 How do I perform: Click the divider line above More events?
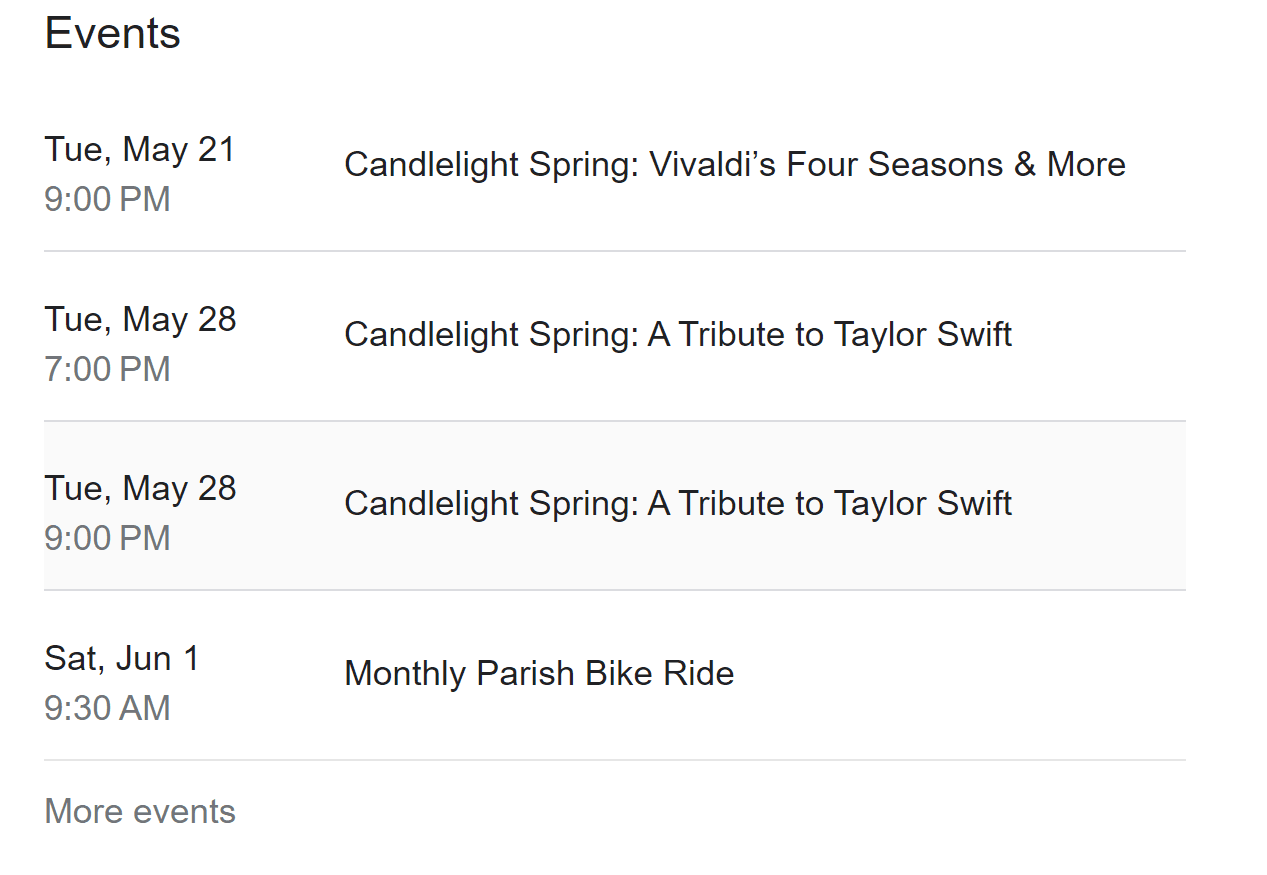coord(614,760)
